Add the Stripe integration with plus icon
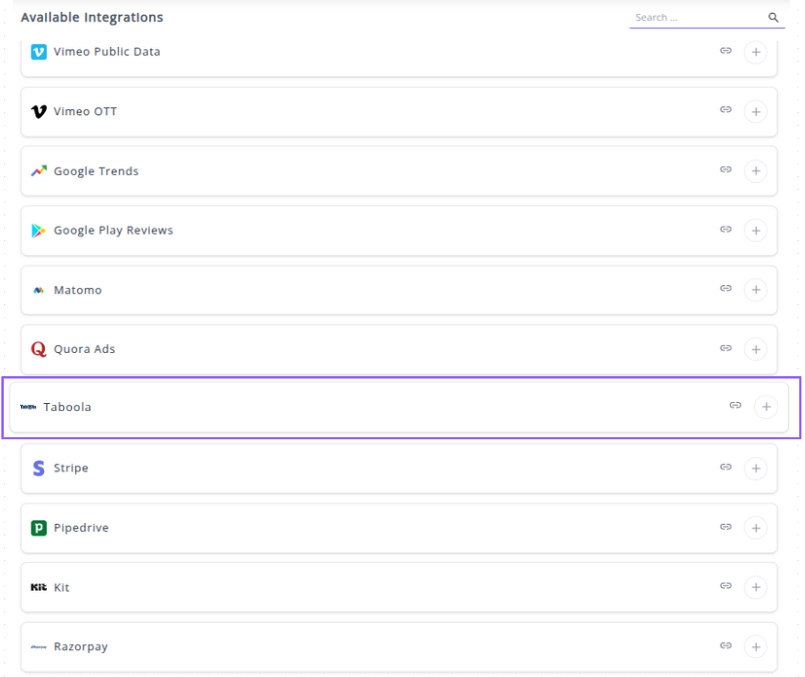Viewport: 805px width, 677px height. click(x=756, y=468)
